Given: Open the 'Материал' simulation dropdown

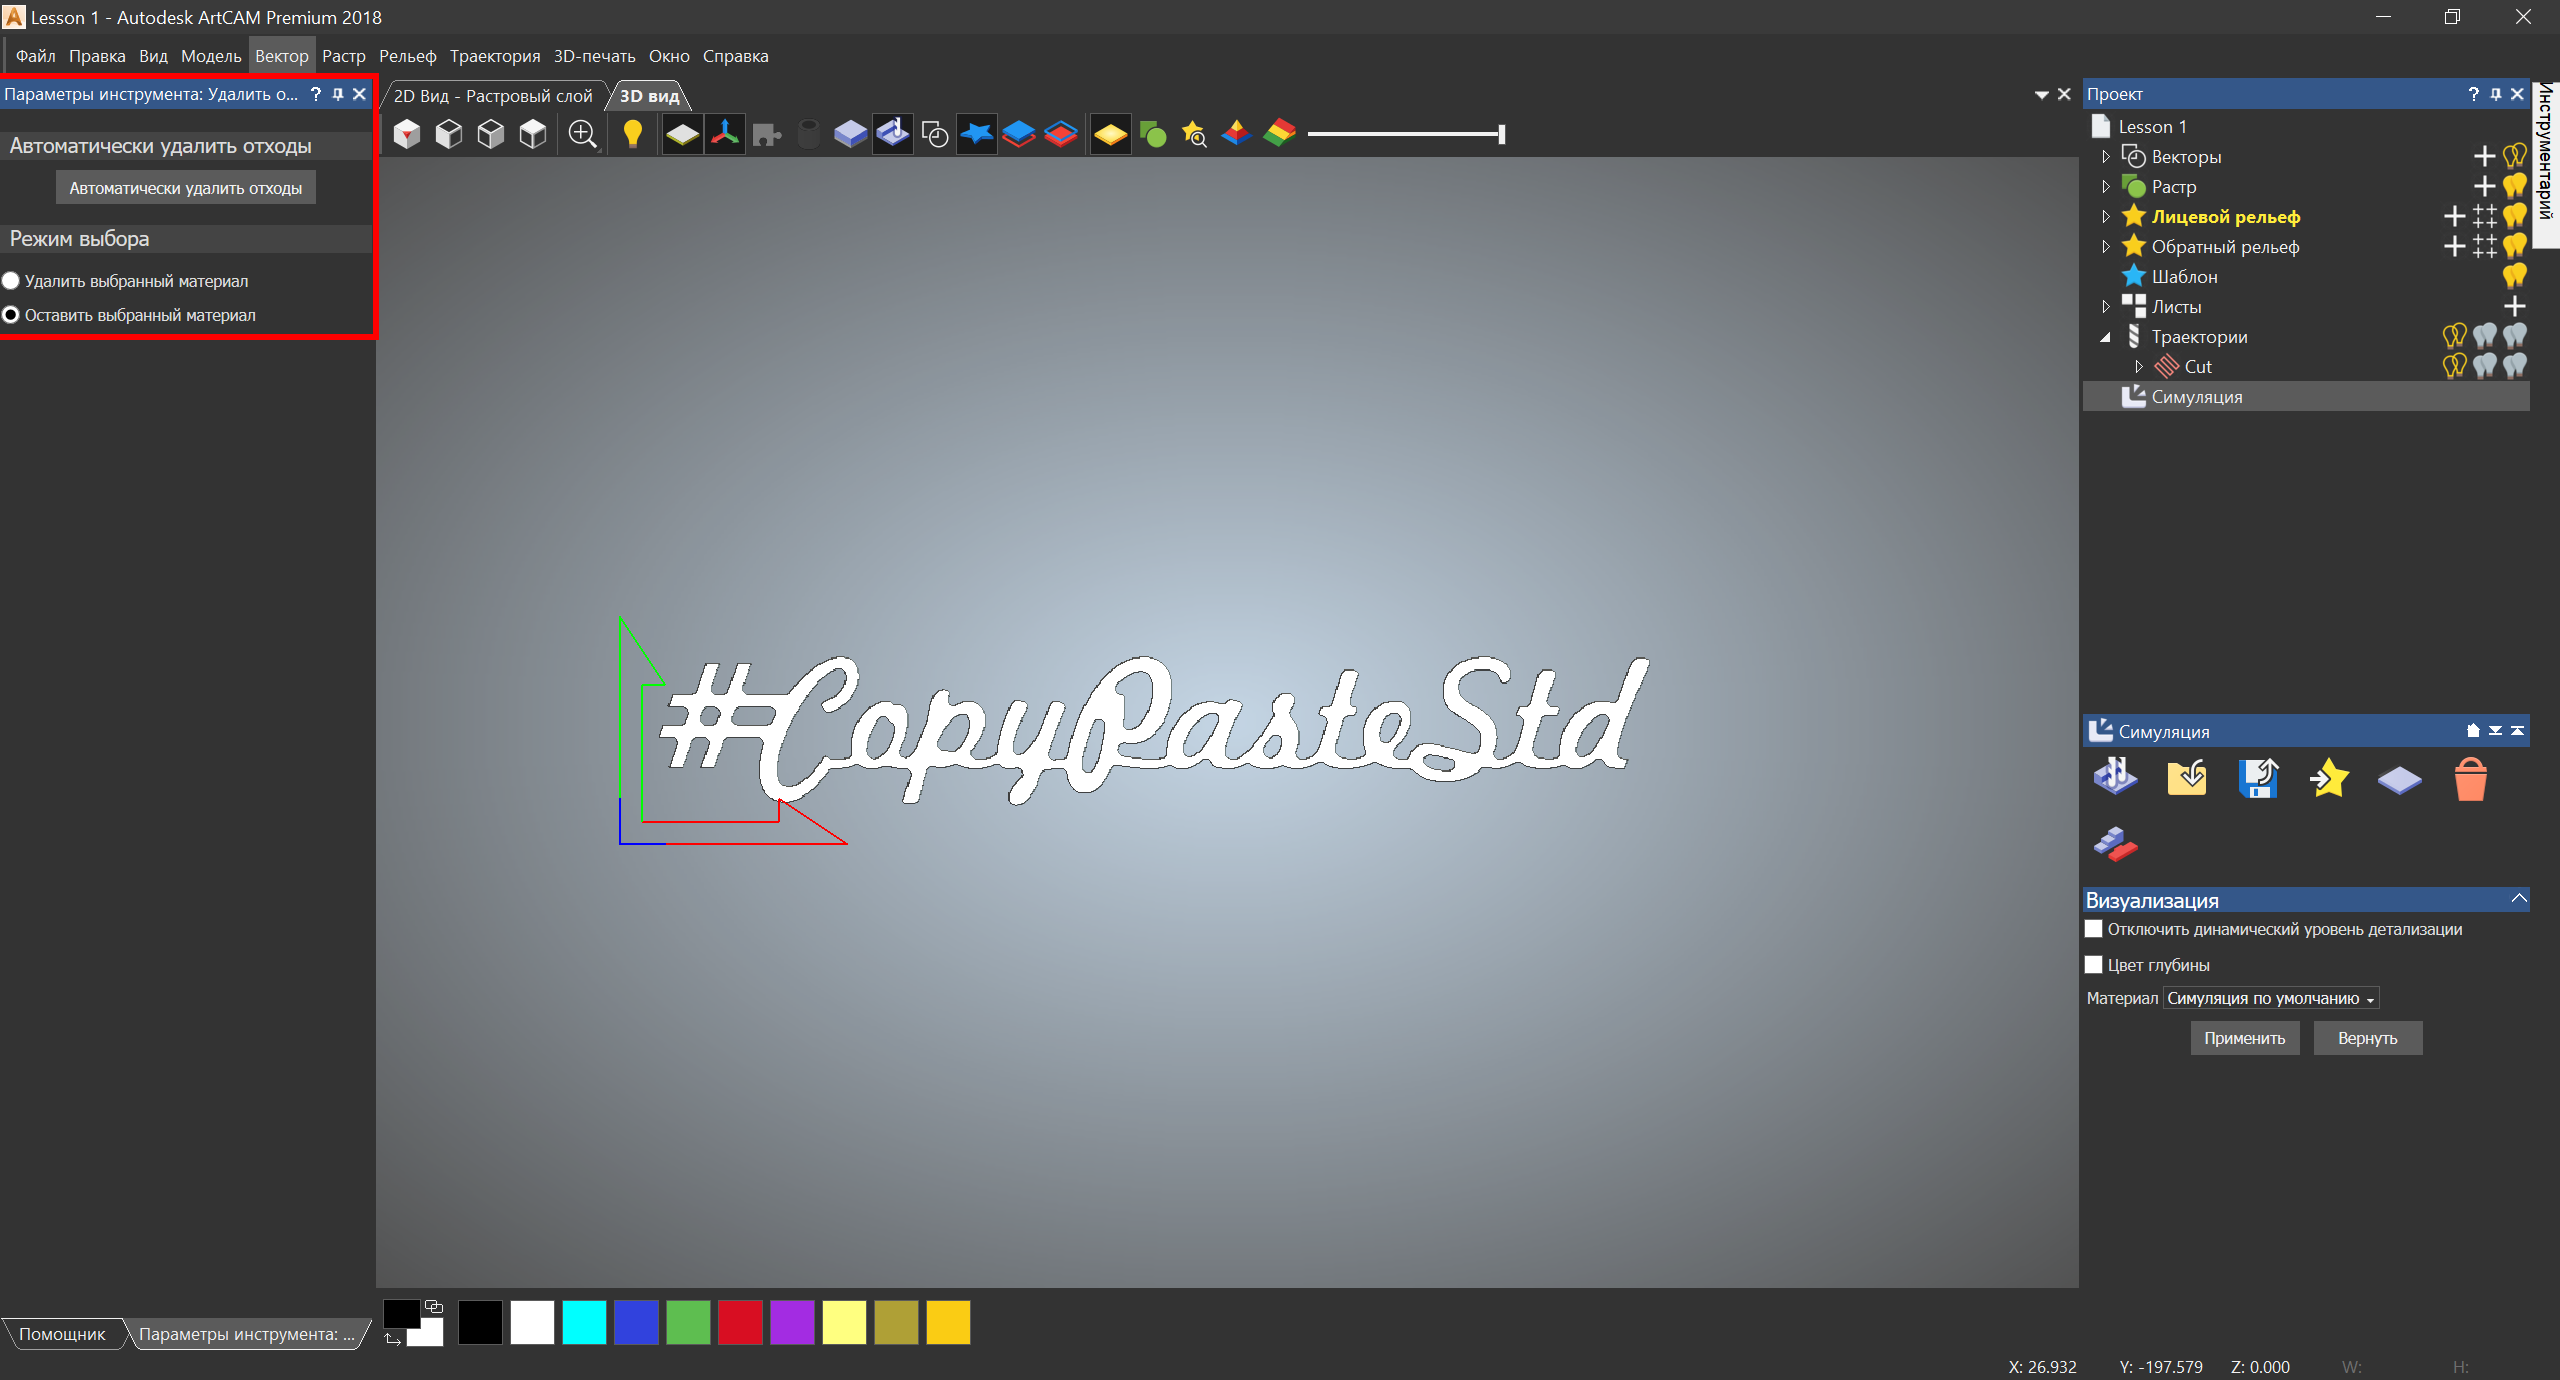Looking at the screenshot, I should point(2270,998).
